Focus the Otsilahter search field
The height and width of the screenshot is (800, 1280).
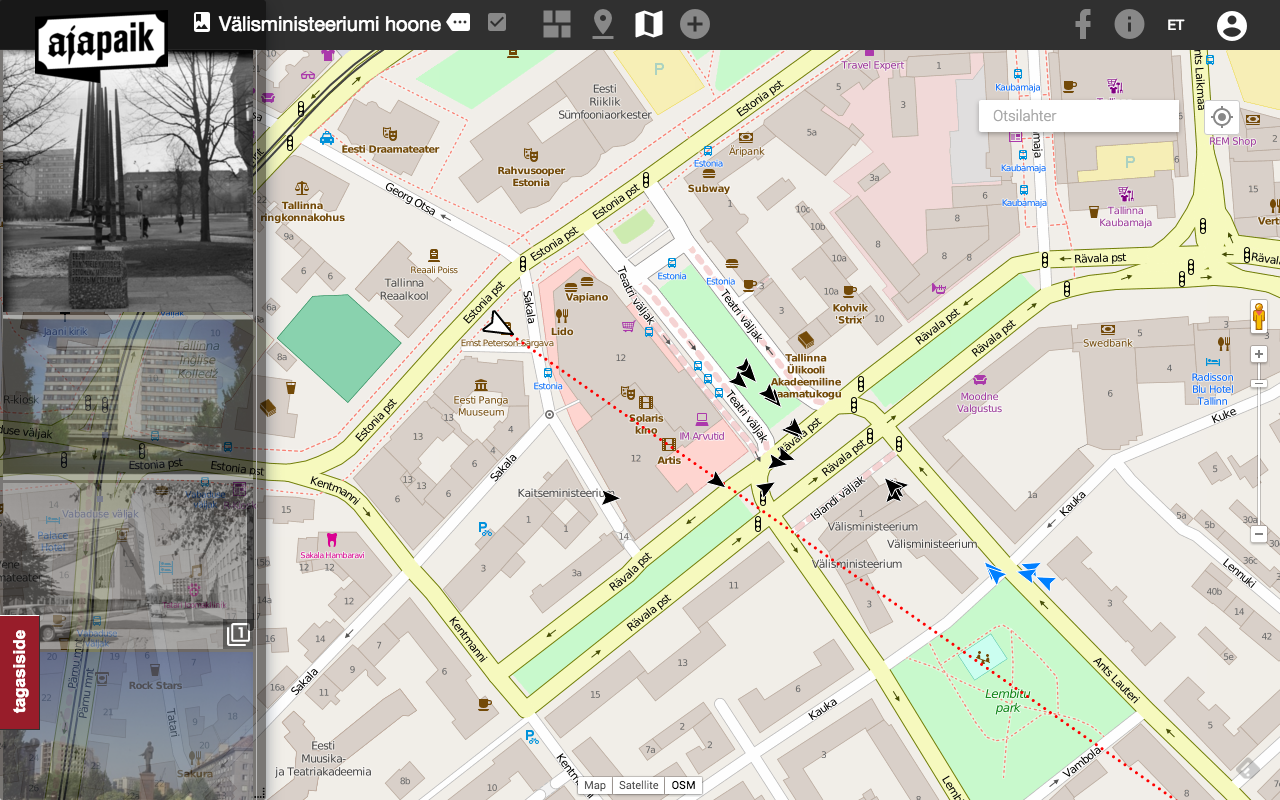point(1079,116)
